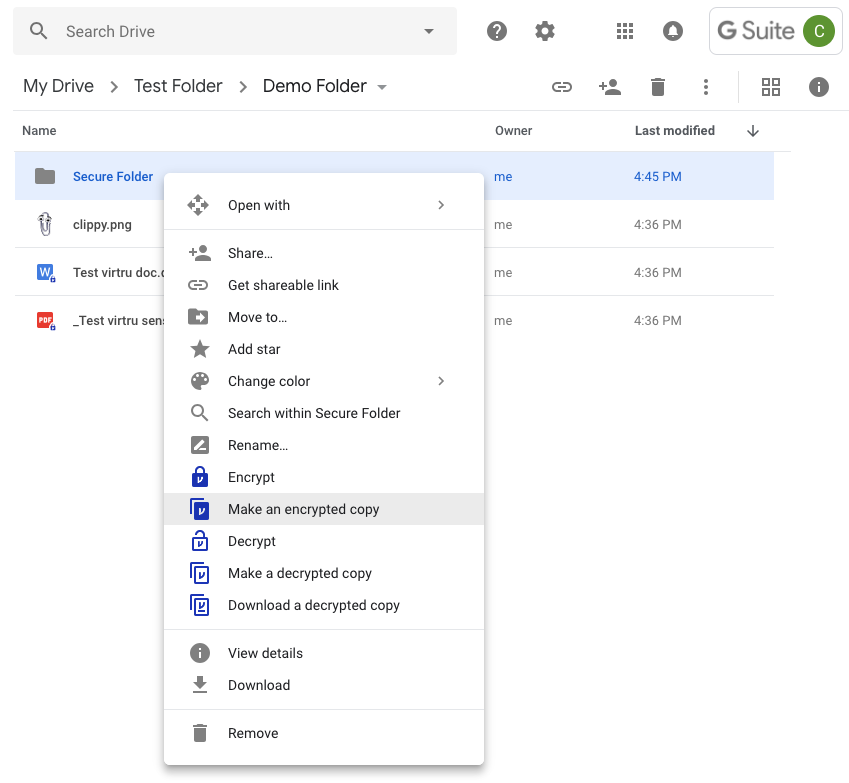Sort by the Owner column header

513,130
